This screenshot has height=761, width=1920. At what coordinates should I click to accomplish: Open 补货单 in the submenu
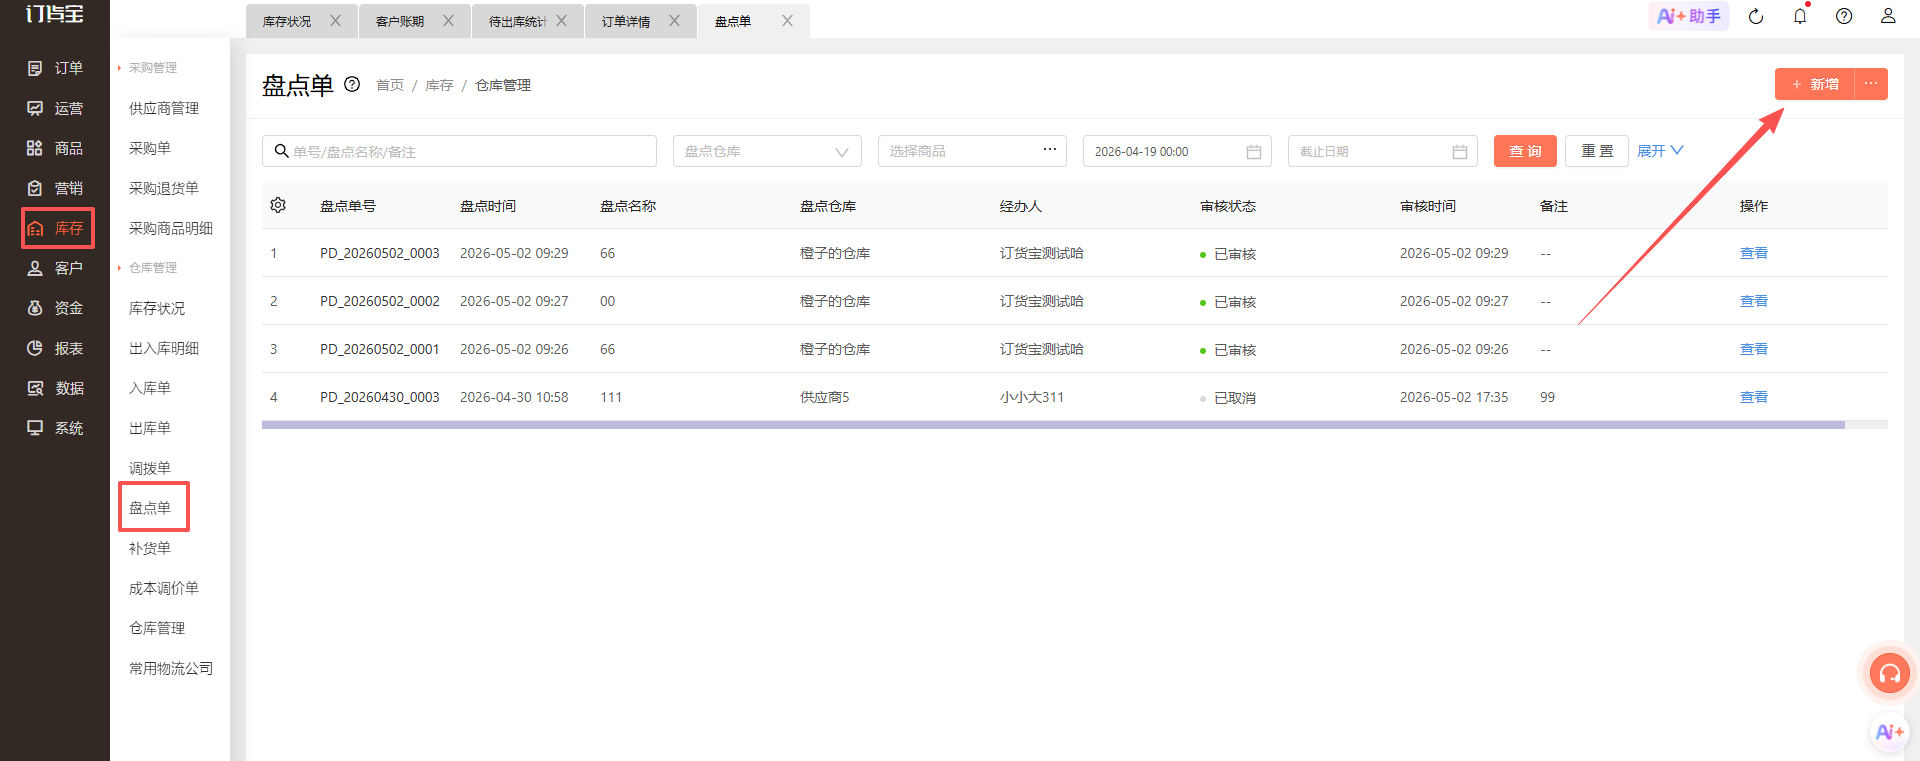(x=150, y=548)
